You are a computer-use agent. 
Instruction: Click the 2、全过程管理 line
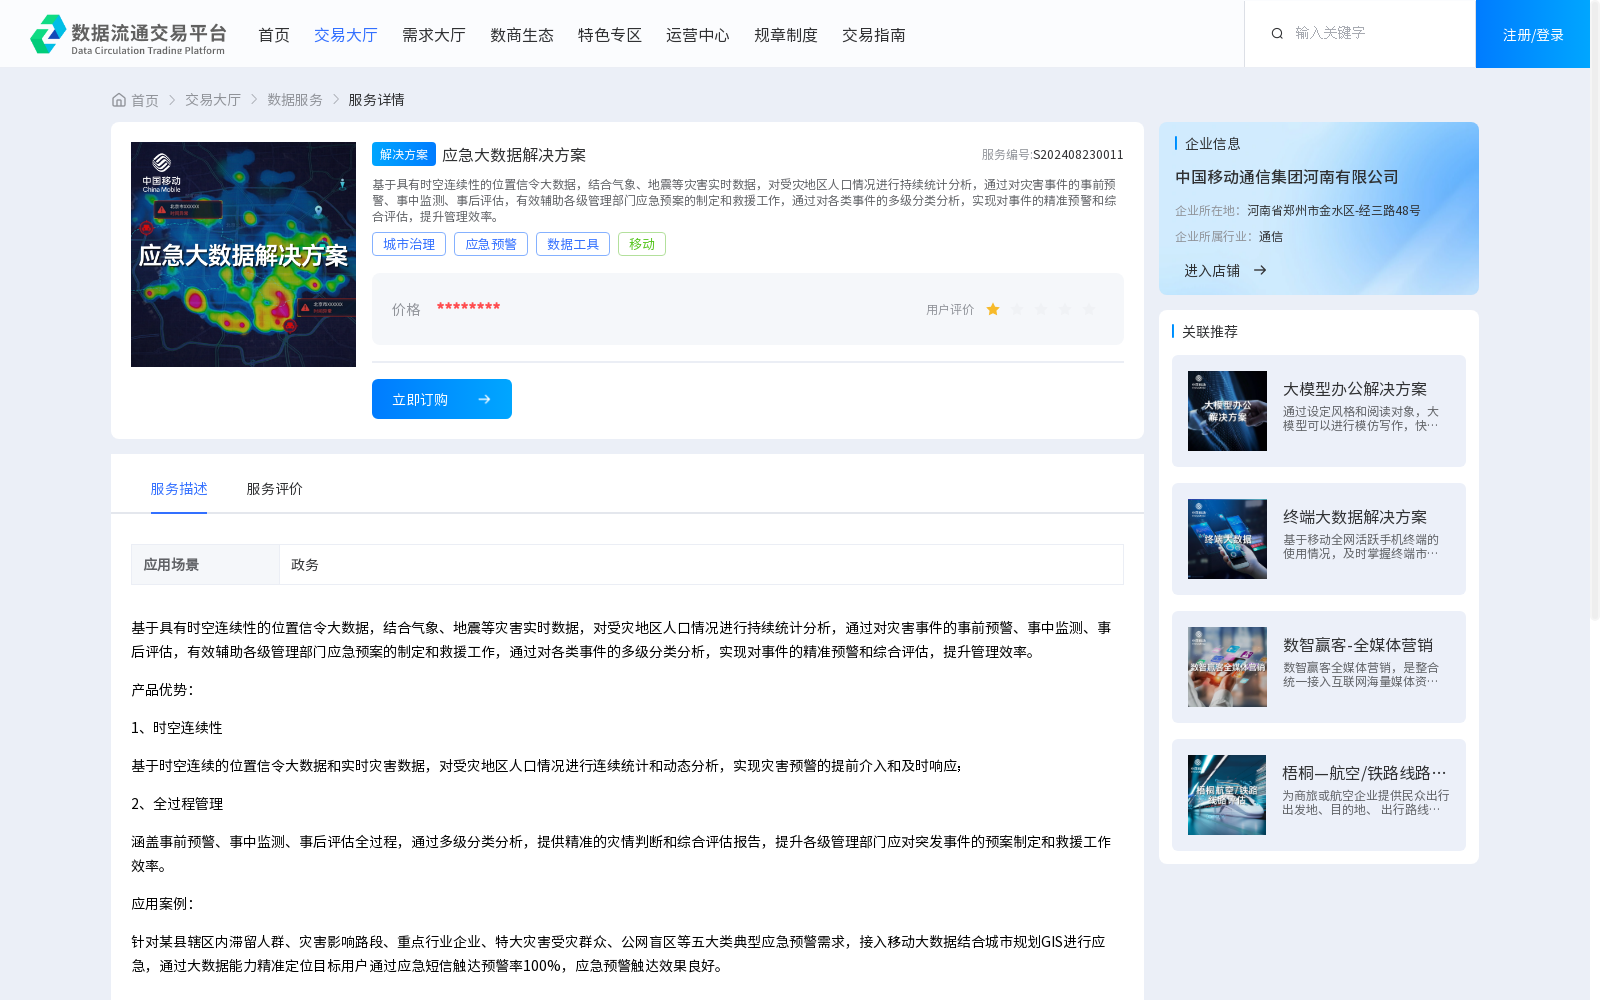(177, 804)
